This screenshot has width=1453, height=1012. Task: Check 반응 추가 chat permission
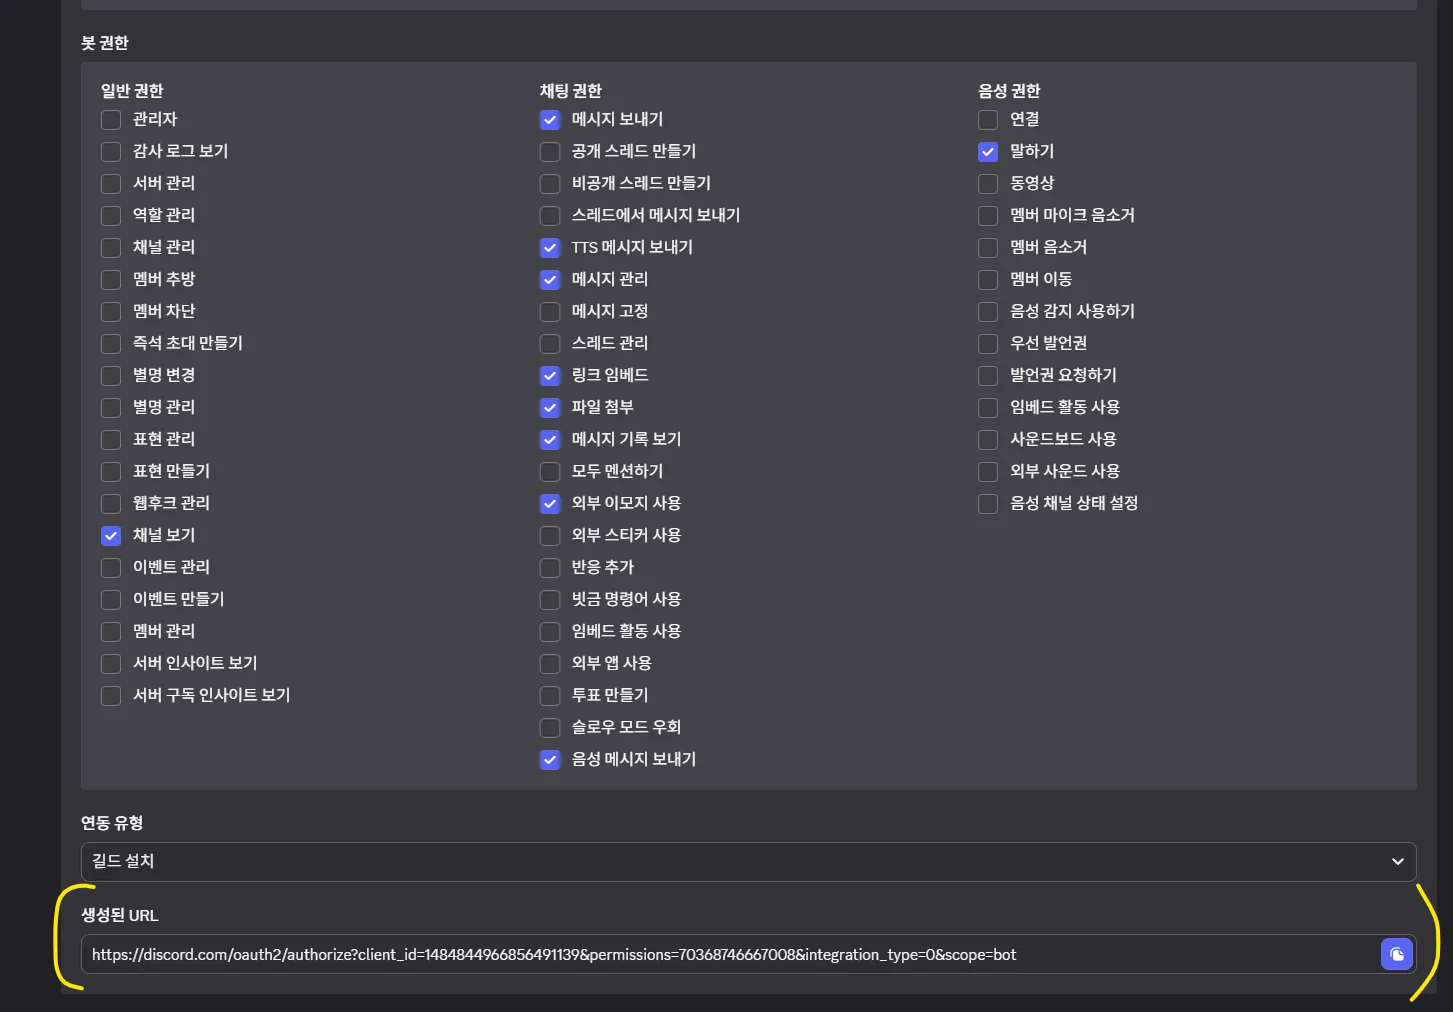point(550,568)
